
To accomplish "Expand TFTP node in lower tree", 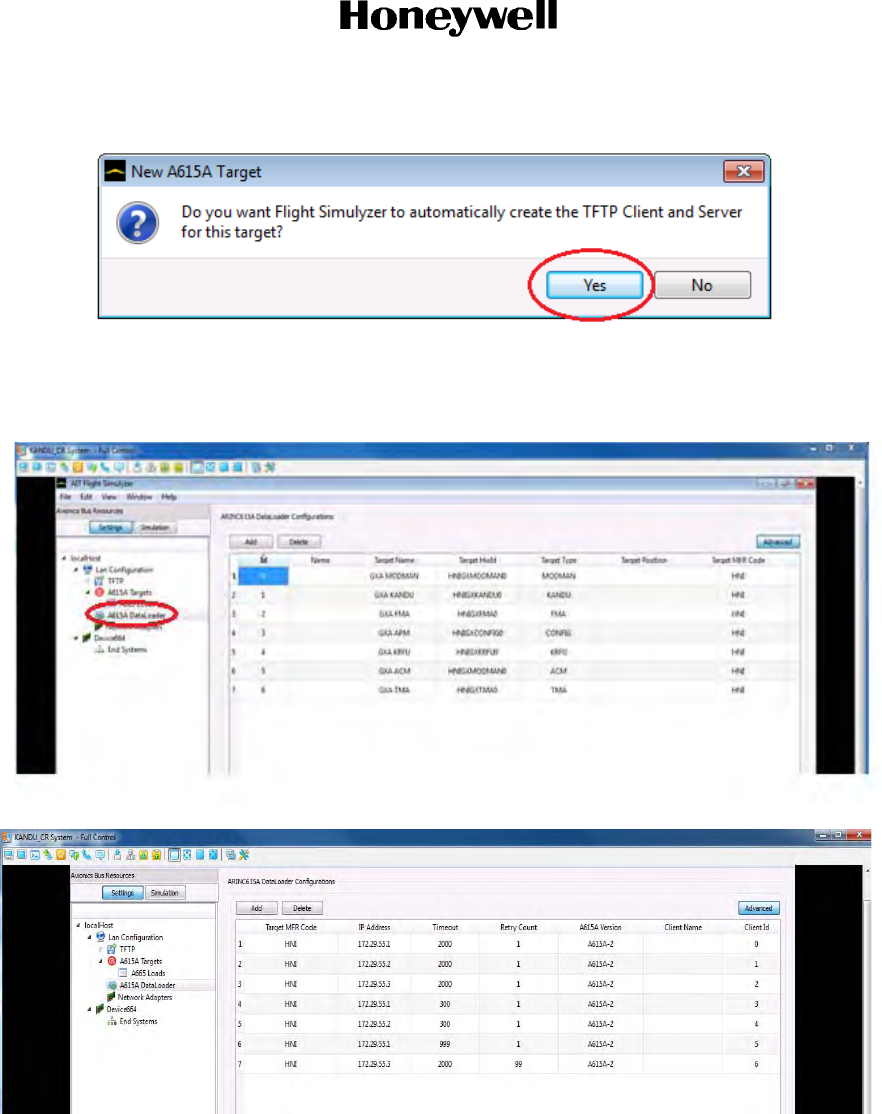I will pyautogui.click(x=100, y=948).
